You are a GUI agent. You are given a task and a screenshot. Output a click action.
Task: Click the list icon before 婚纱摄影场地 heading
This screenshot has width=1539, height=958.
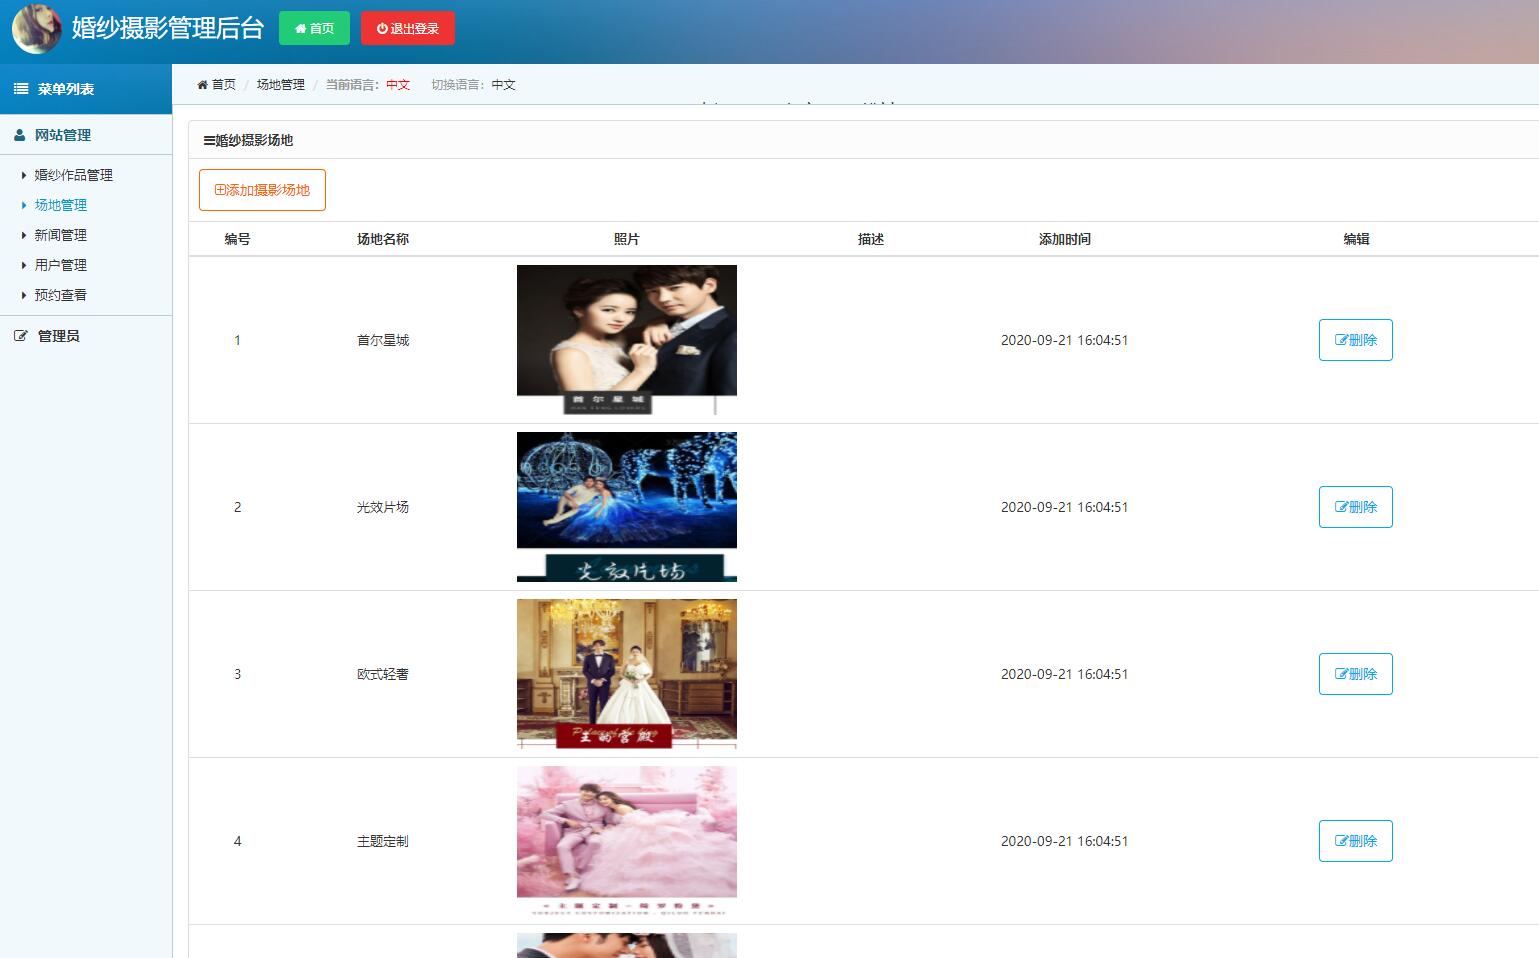tap(206, 139)
